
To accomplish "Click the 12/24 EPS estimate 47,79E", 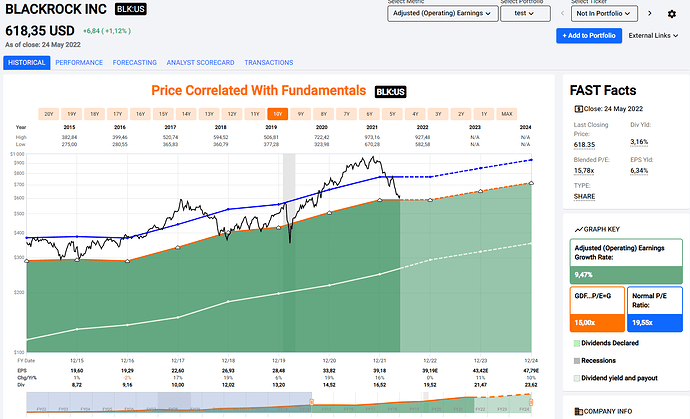I will point(531,371).
